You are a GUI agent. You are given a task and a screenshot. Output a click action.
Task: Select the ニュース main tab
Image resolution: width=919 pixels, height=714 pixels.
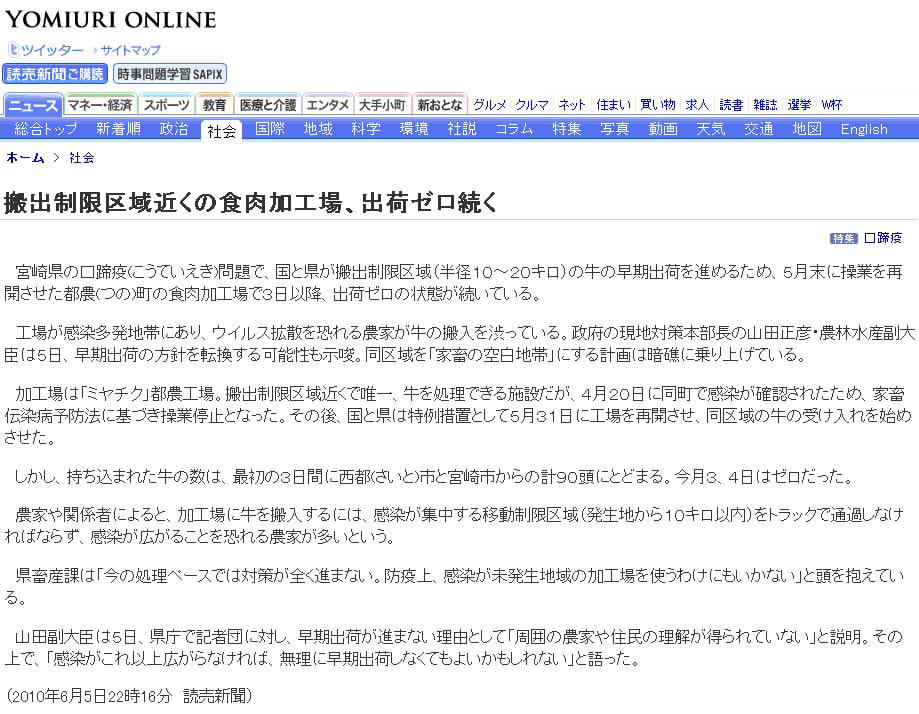tap(34, 105)
